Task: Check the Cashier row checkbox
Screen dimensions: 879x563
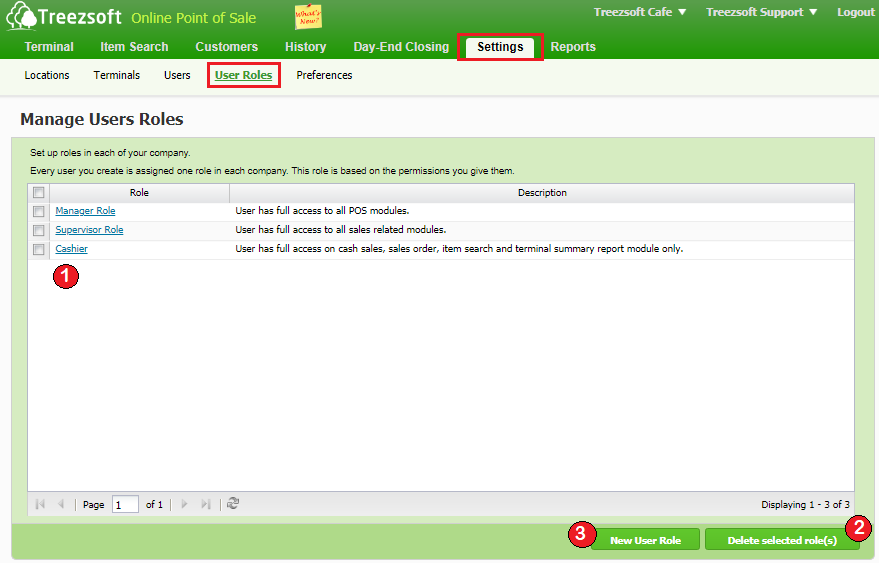Action: pos(39,250)
